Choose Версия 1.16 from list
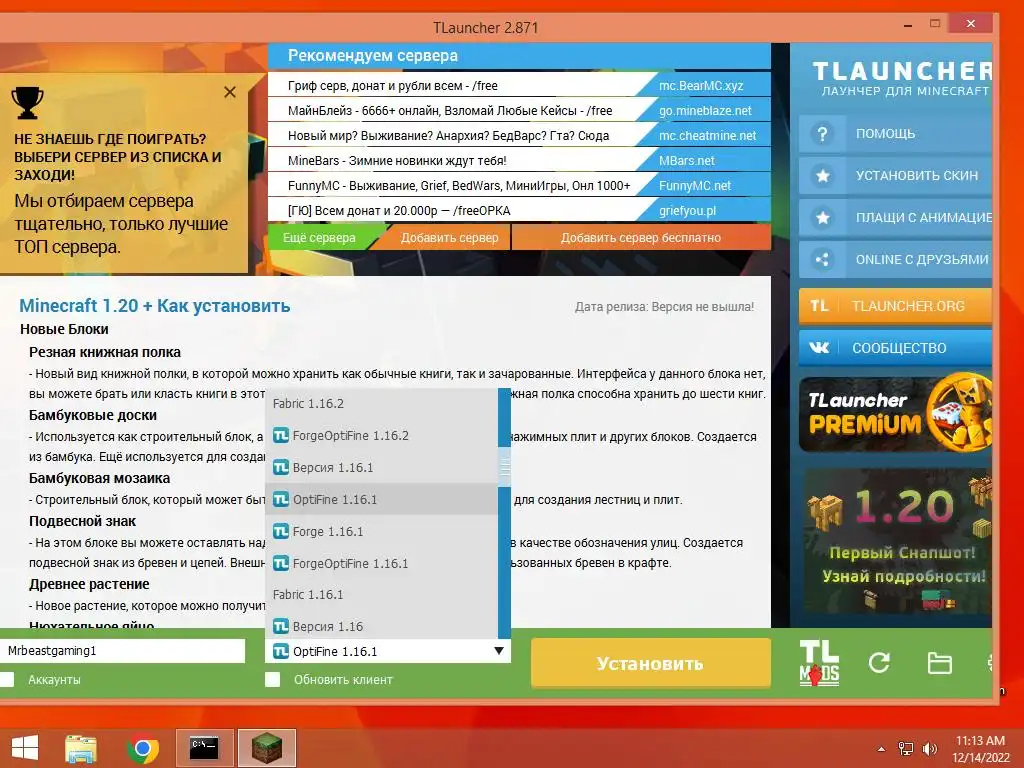Screen dimensions: 1024x768 click(x=381, y=626)
